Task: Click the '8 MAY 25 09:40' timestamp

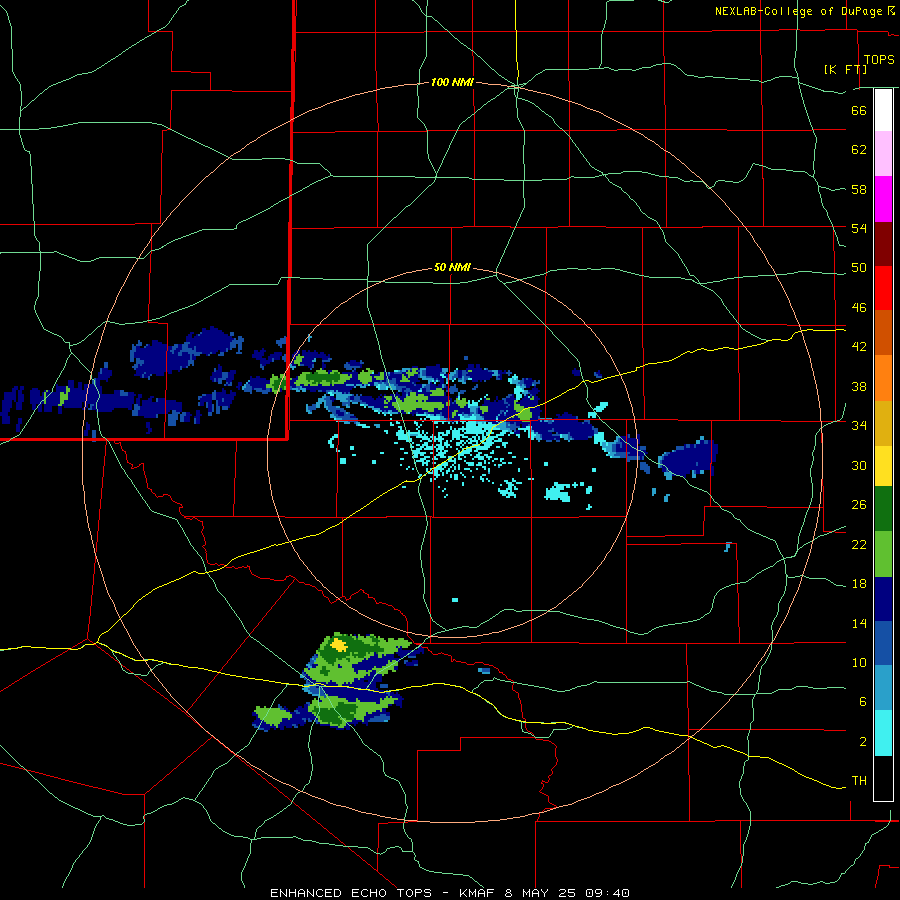Action: click(x=567, y=893)
